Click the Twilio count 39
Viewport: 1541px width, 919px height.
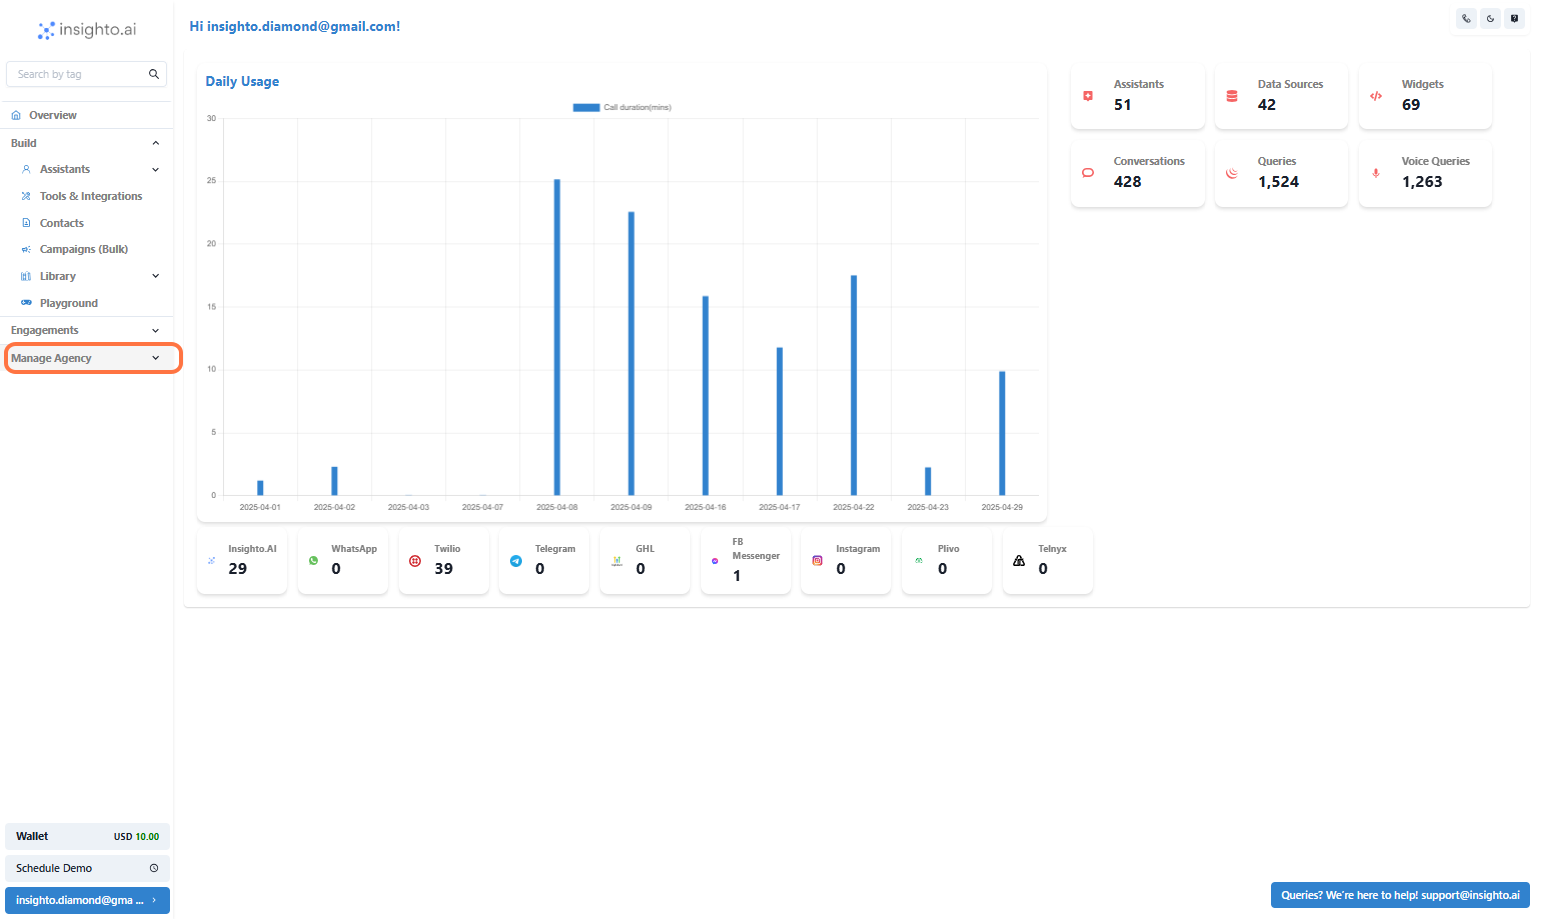click(444, 569)
